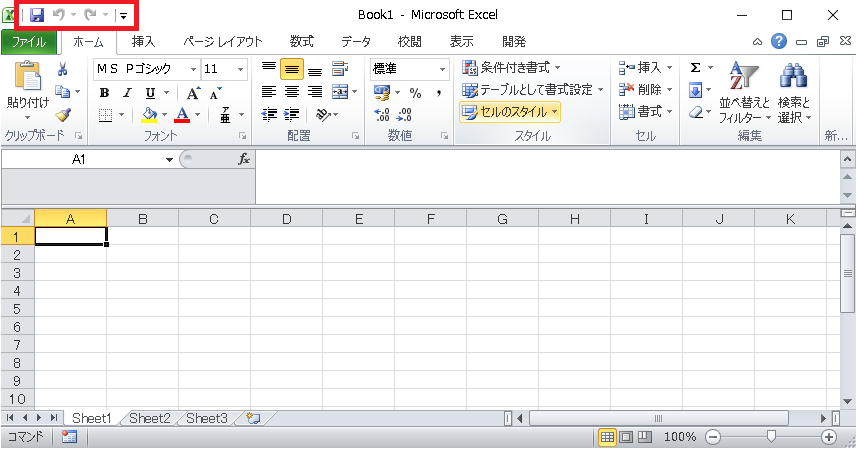Decrease indent

[x=268, y=114]
